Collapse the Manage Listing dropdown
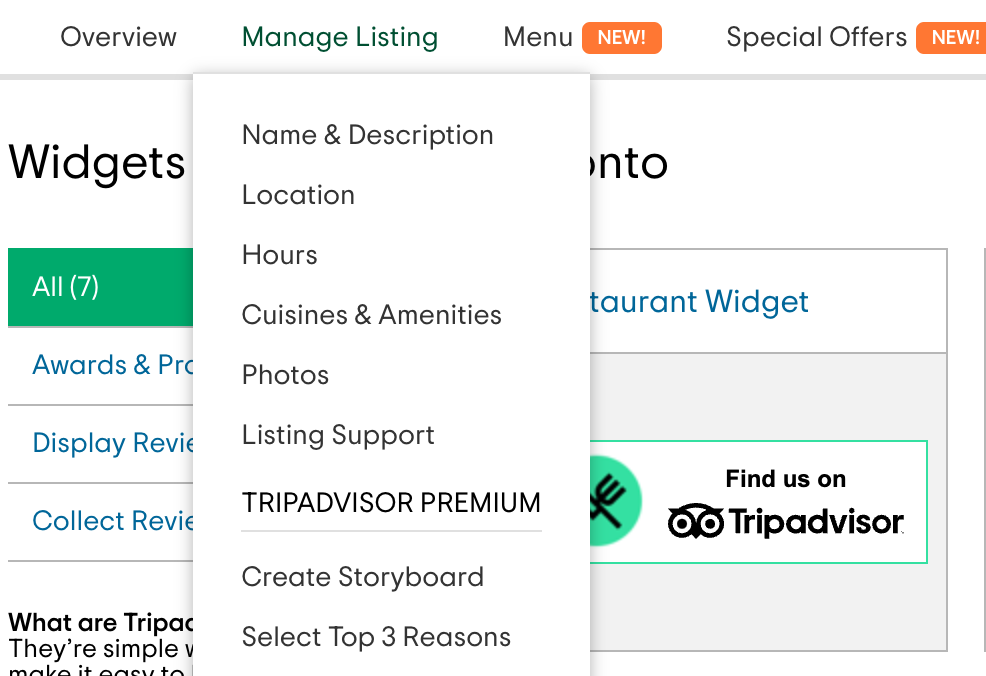The height and width of the screenshot is (676, 986). [340, 38]
